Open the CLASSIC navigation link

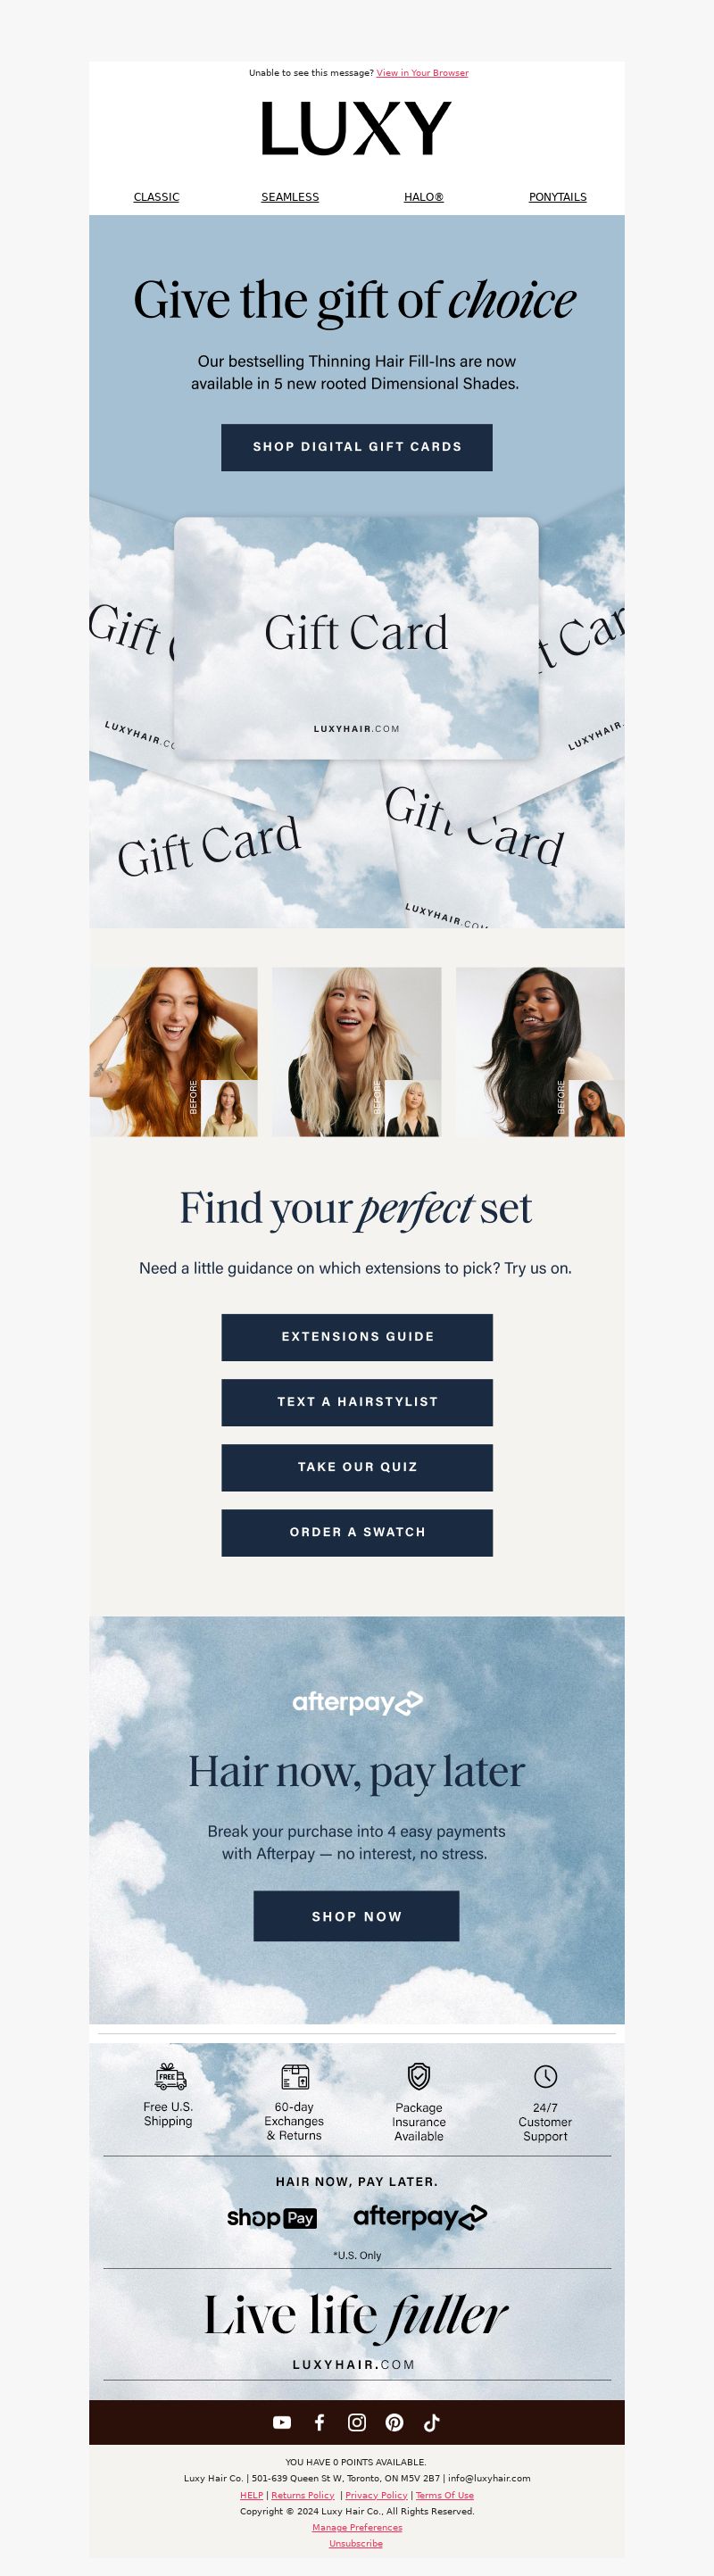157,197
